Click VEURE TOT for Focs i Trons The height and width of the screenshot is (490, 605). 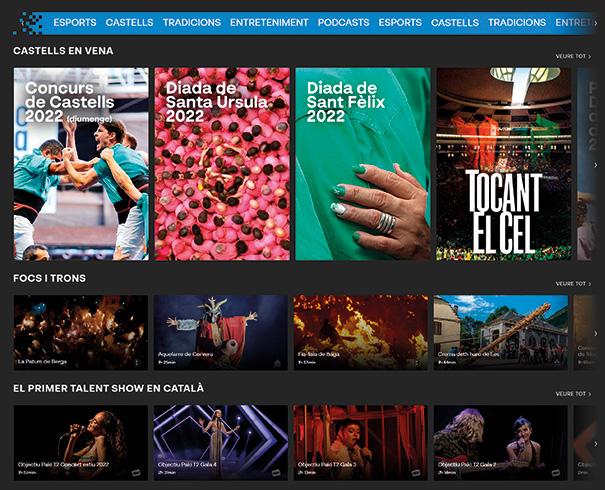(573, 284)
